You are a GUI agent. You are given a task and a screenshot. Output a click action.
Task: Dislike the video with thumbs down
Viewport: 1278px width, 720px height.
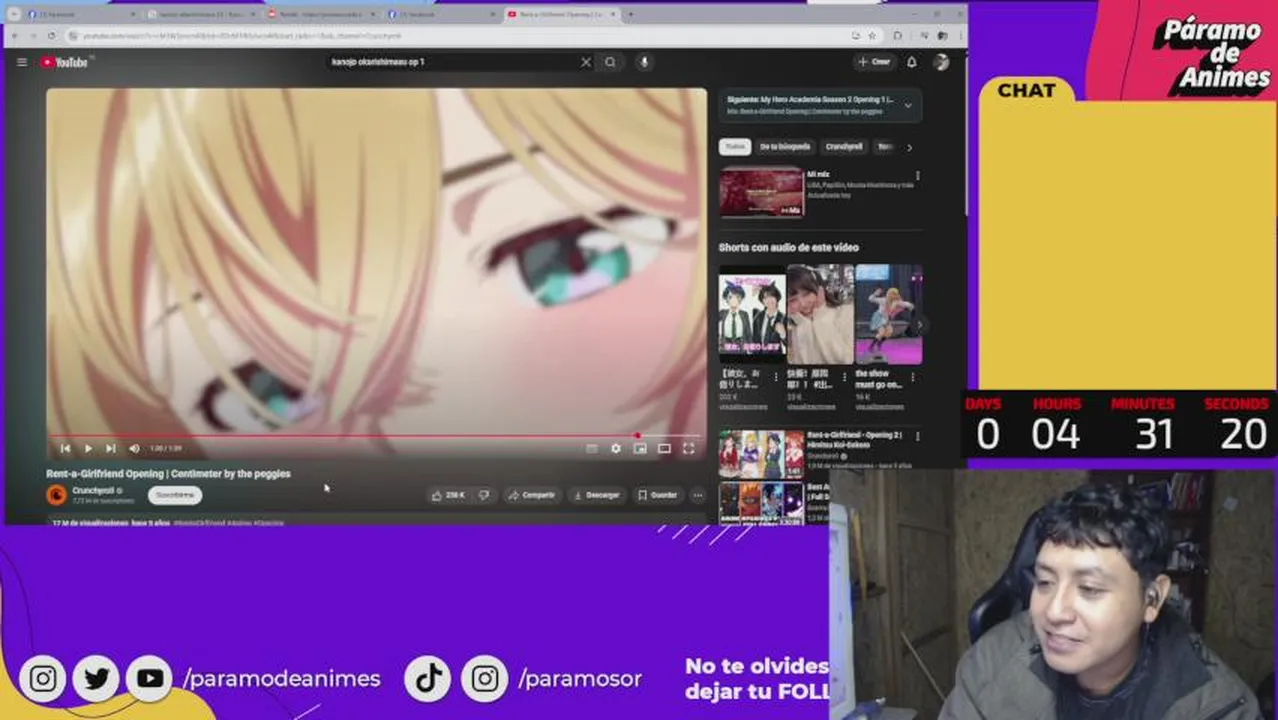click(484, 495)
